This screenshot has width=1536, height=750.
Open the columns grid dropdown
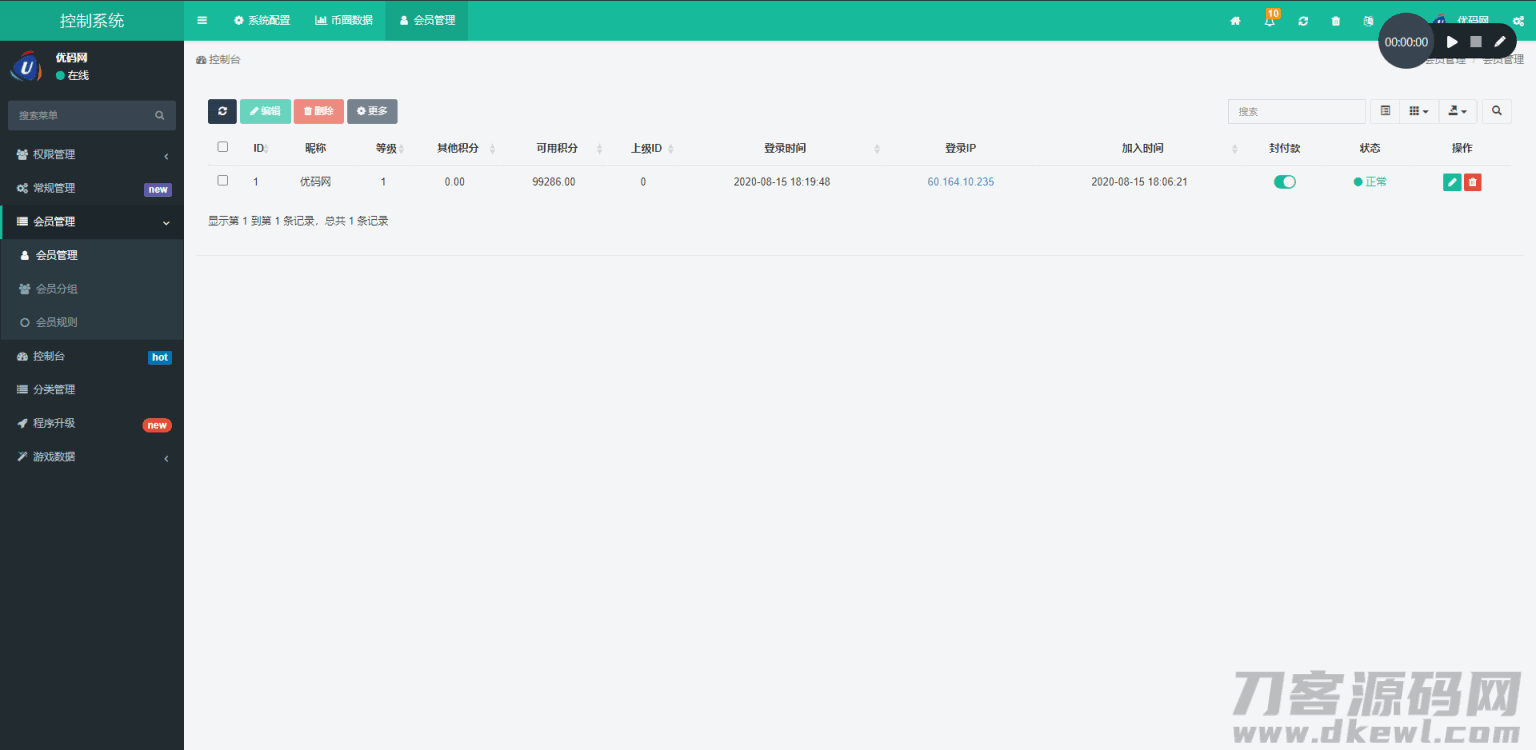click(x=1418, y=111)
